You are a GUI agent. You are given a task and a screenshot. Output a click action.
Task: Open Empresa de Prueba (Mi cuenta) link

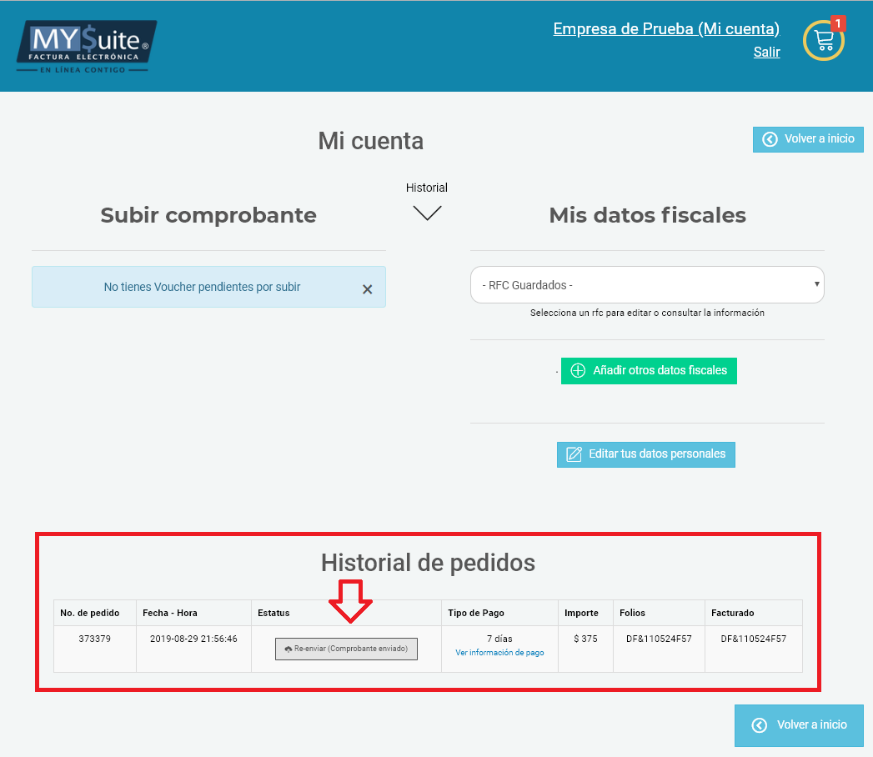point(666,29)
